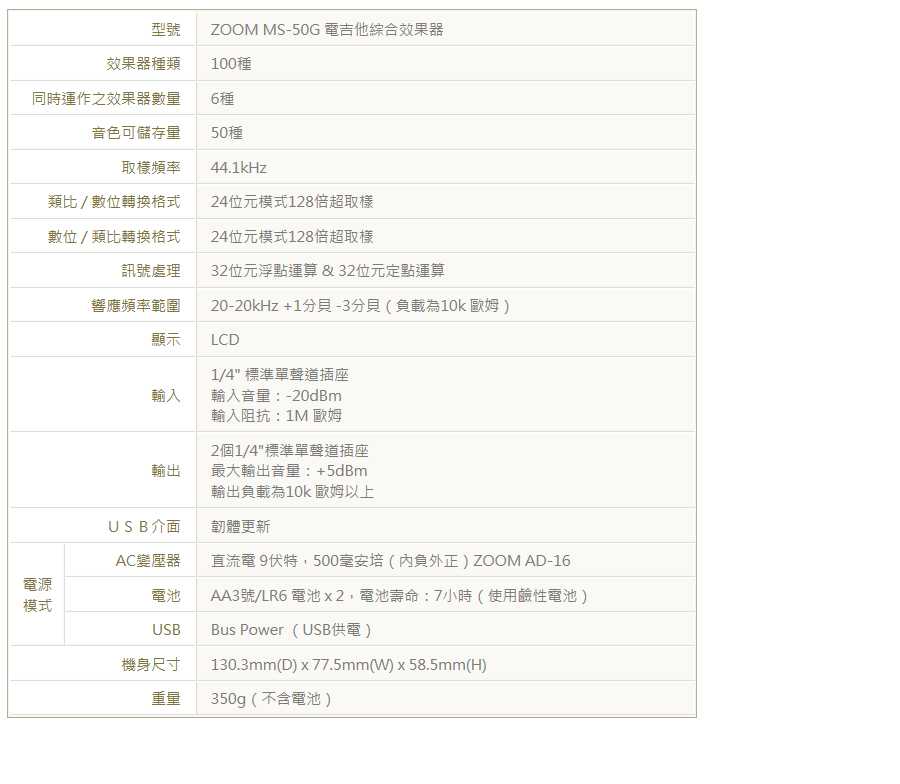Click the 數位 / 類比轉換格式 label
This screenshot has height=784, width=900.
click(x=114, y=237)
